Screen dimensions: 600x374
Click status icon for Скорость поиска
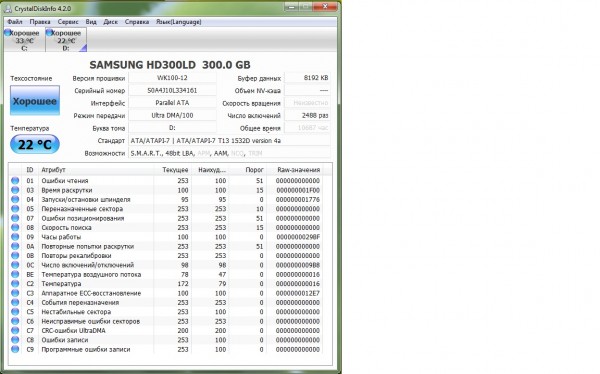pos(15,227)
